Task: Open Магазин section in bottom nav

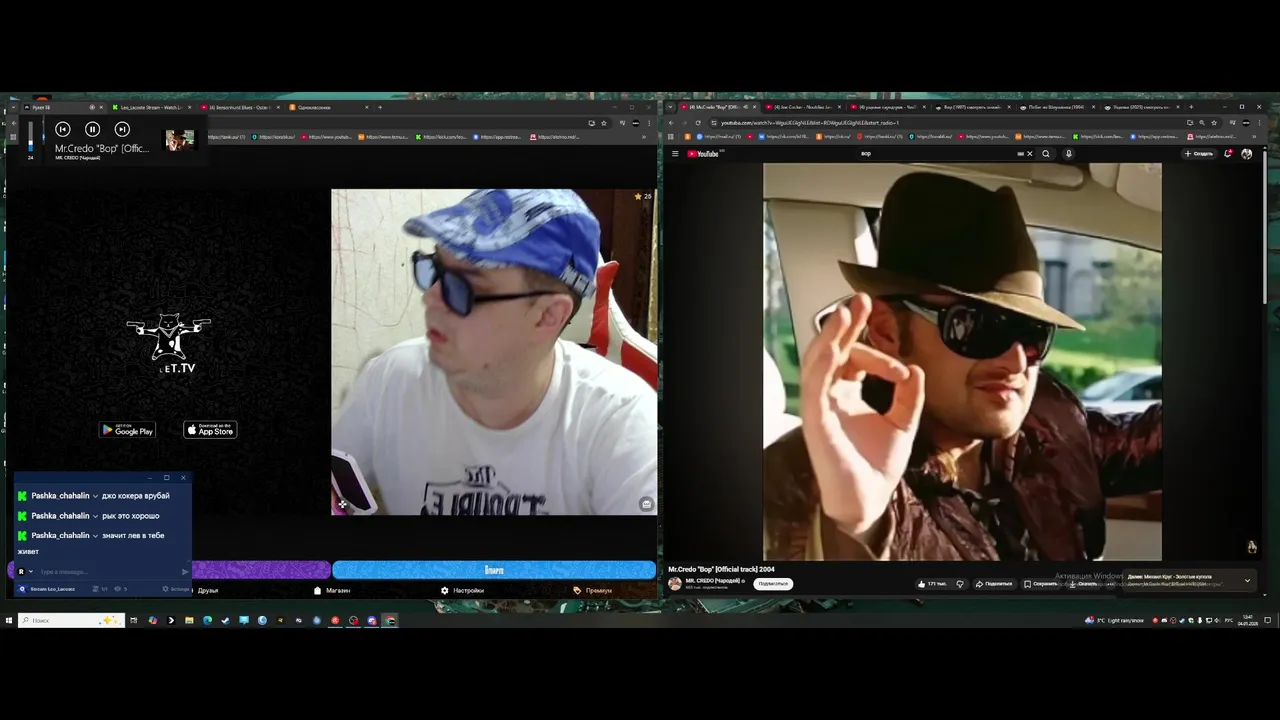Action: click(332, 591)
